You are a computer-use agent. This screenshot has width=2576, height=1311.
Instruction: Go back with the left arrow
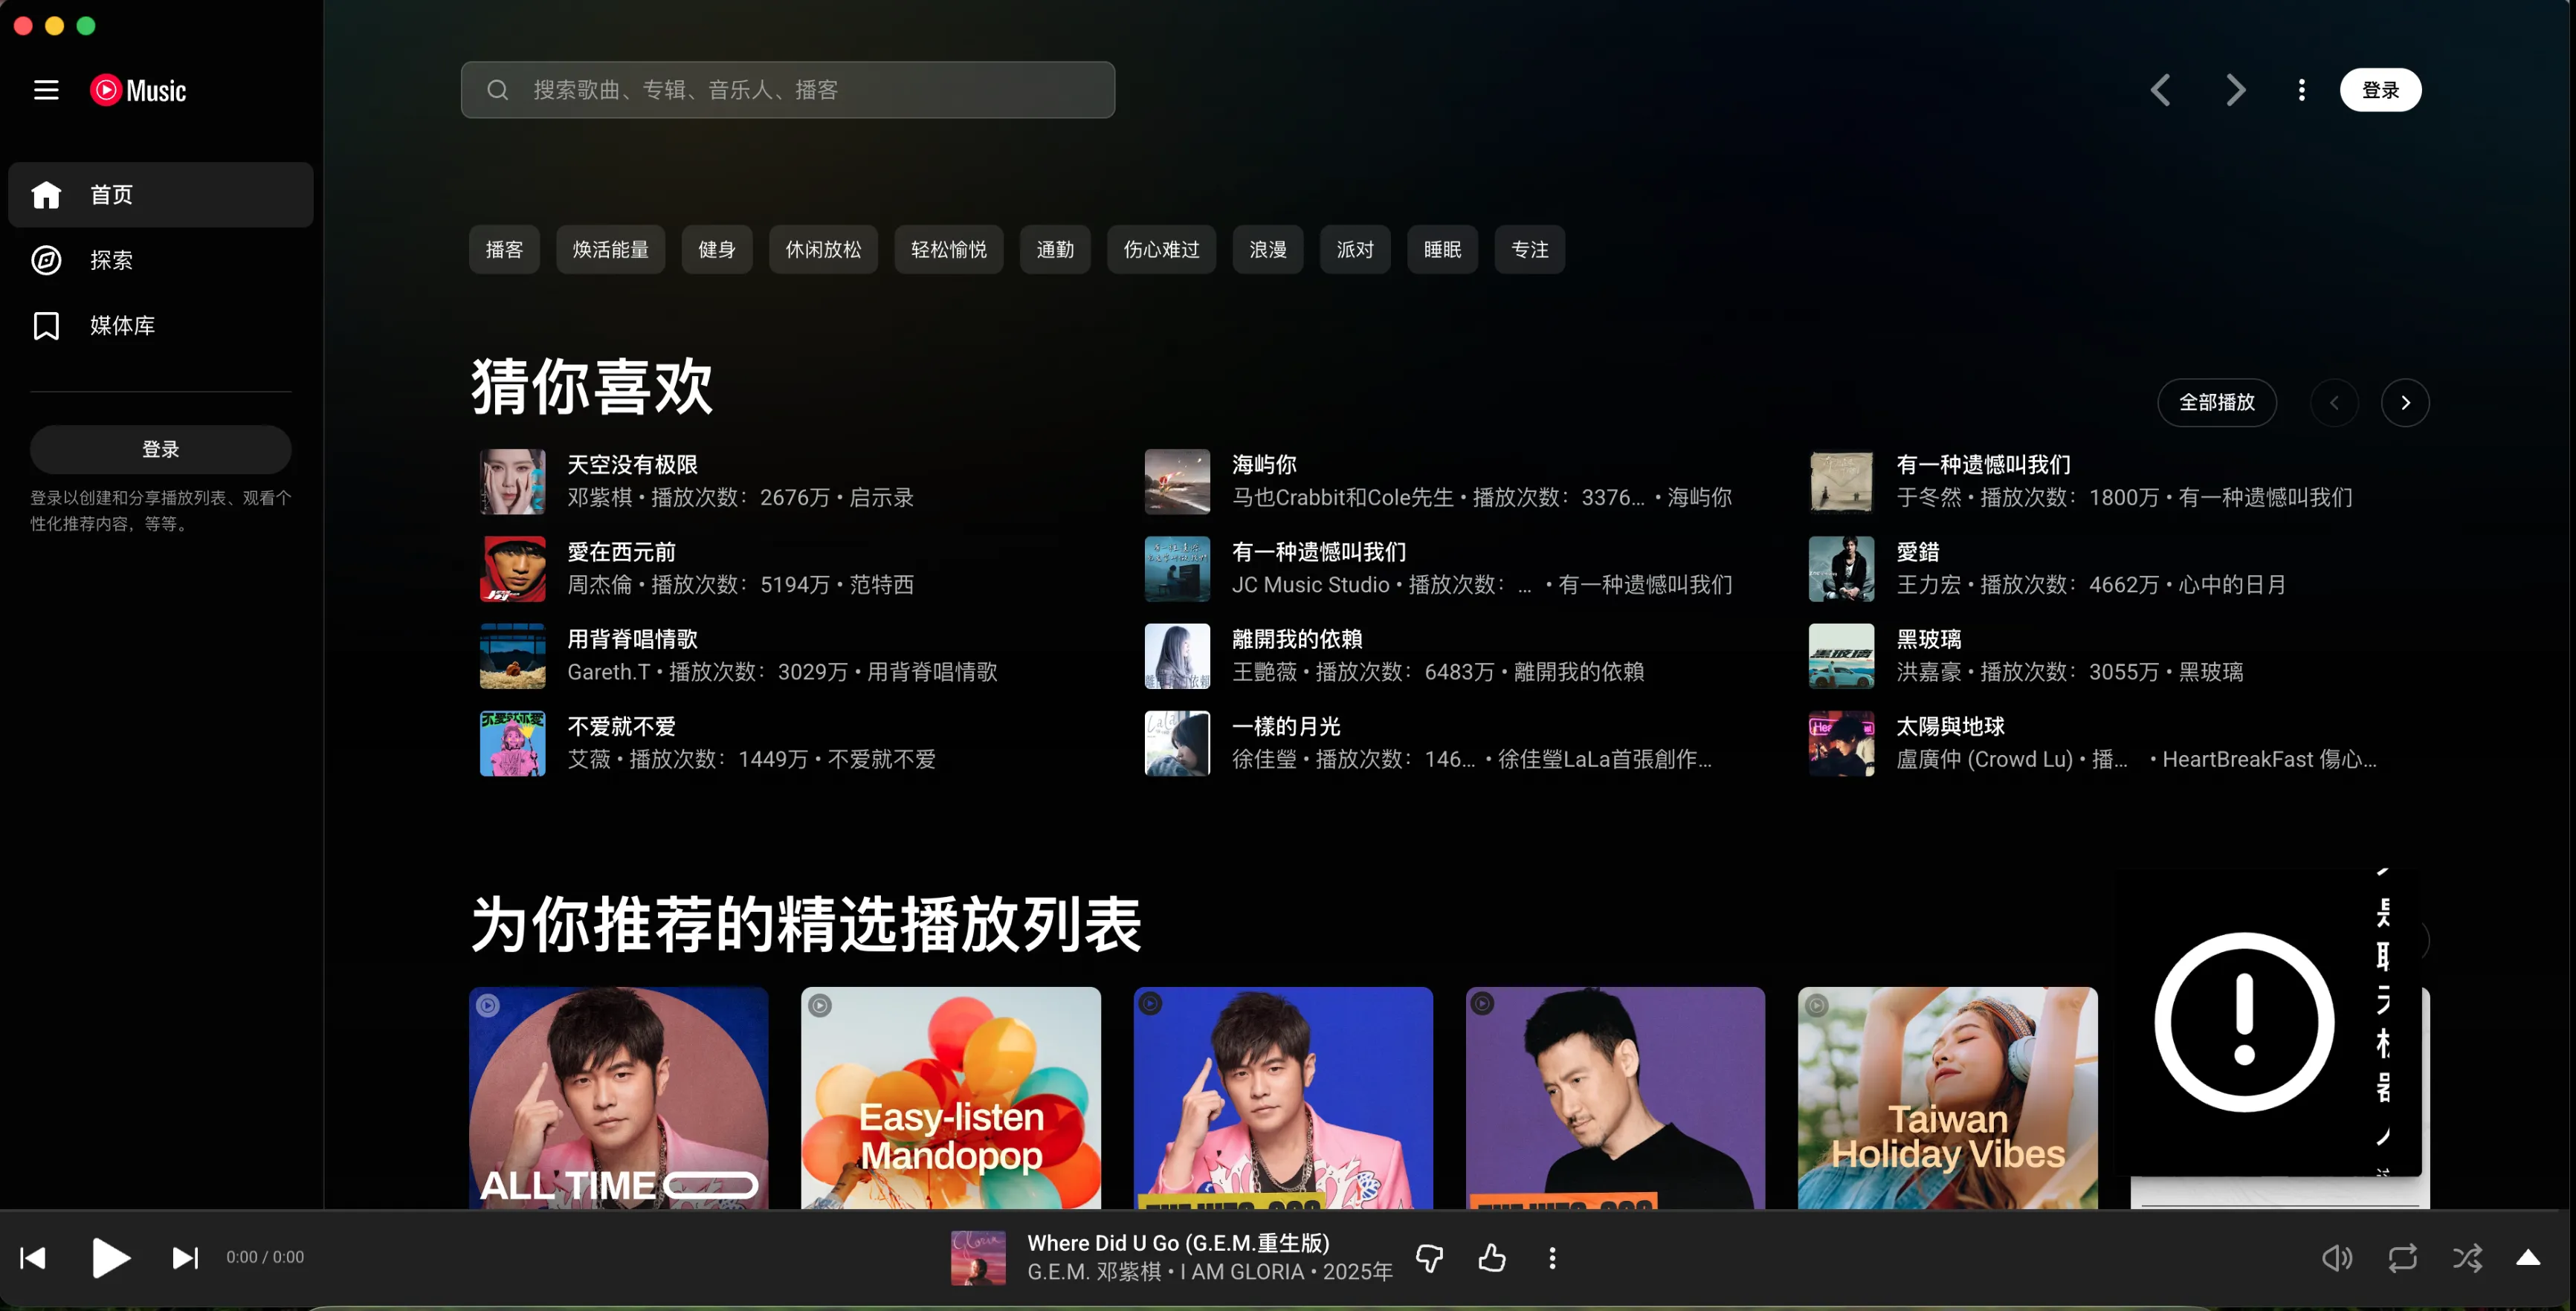pyautogui.click(x=2160, y=90)
